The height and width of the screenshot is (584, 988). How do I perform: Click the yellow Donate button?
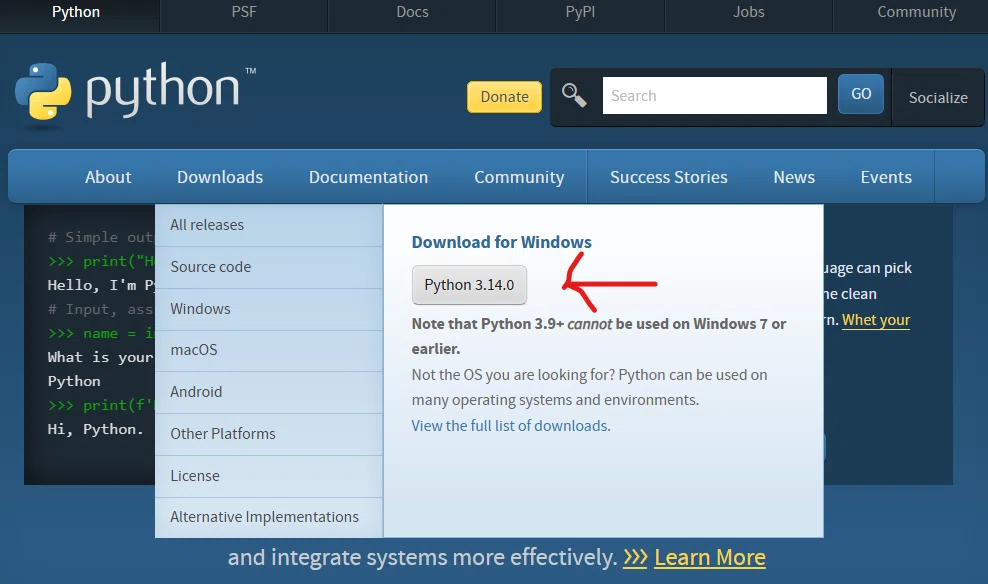pos(504,97)
